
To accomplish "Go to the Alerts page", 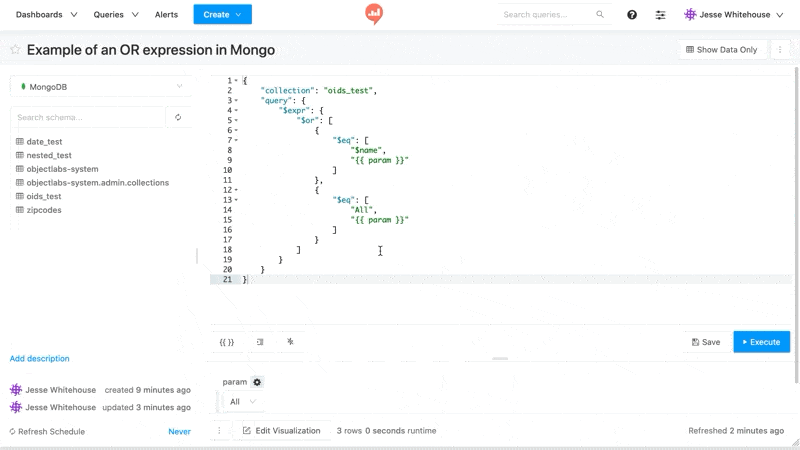I will click(166, 14).
